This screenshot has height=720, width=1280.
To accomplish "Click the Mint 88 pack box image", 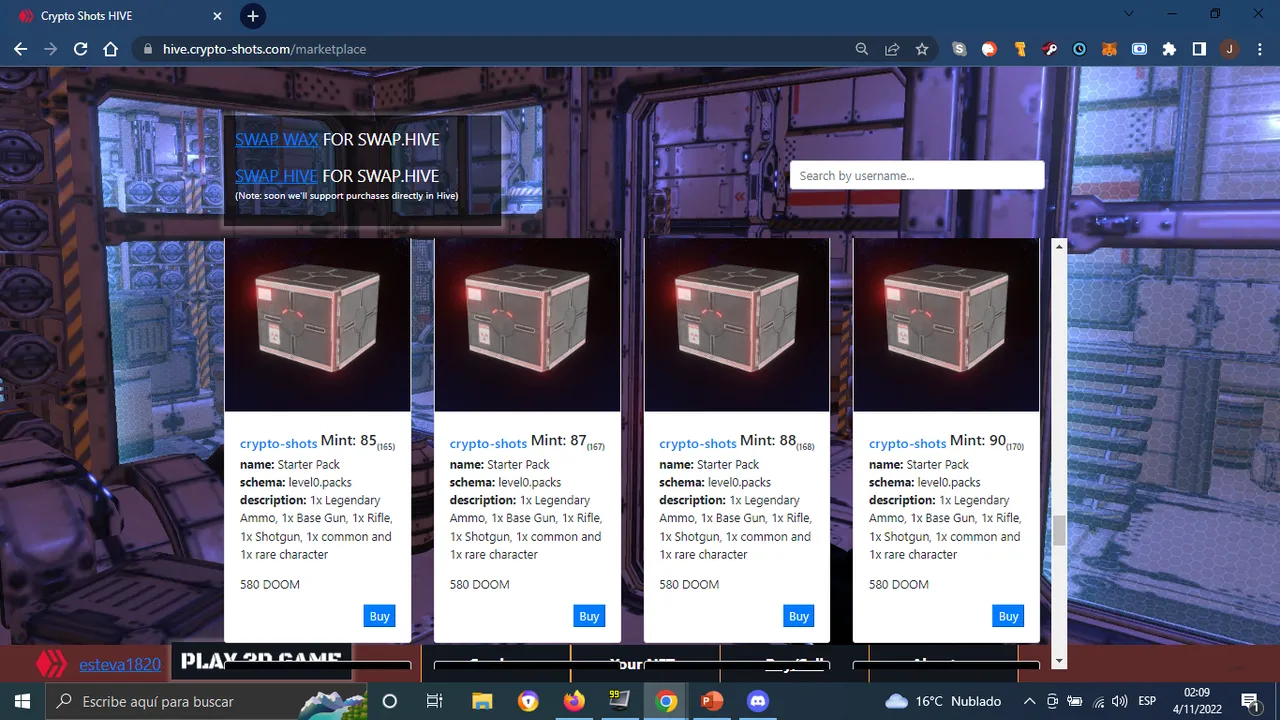I will click(x=737, y=325).
